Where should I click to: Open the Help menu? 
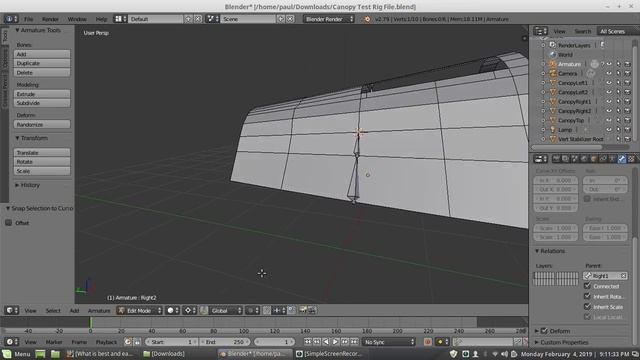point(101,19)
